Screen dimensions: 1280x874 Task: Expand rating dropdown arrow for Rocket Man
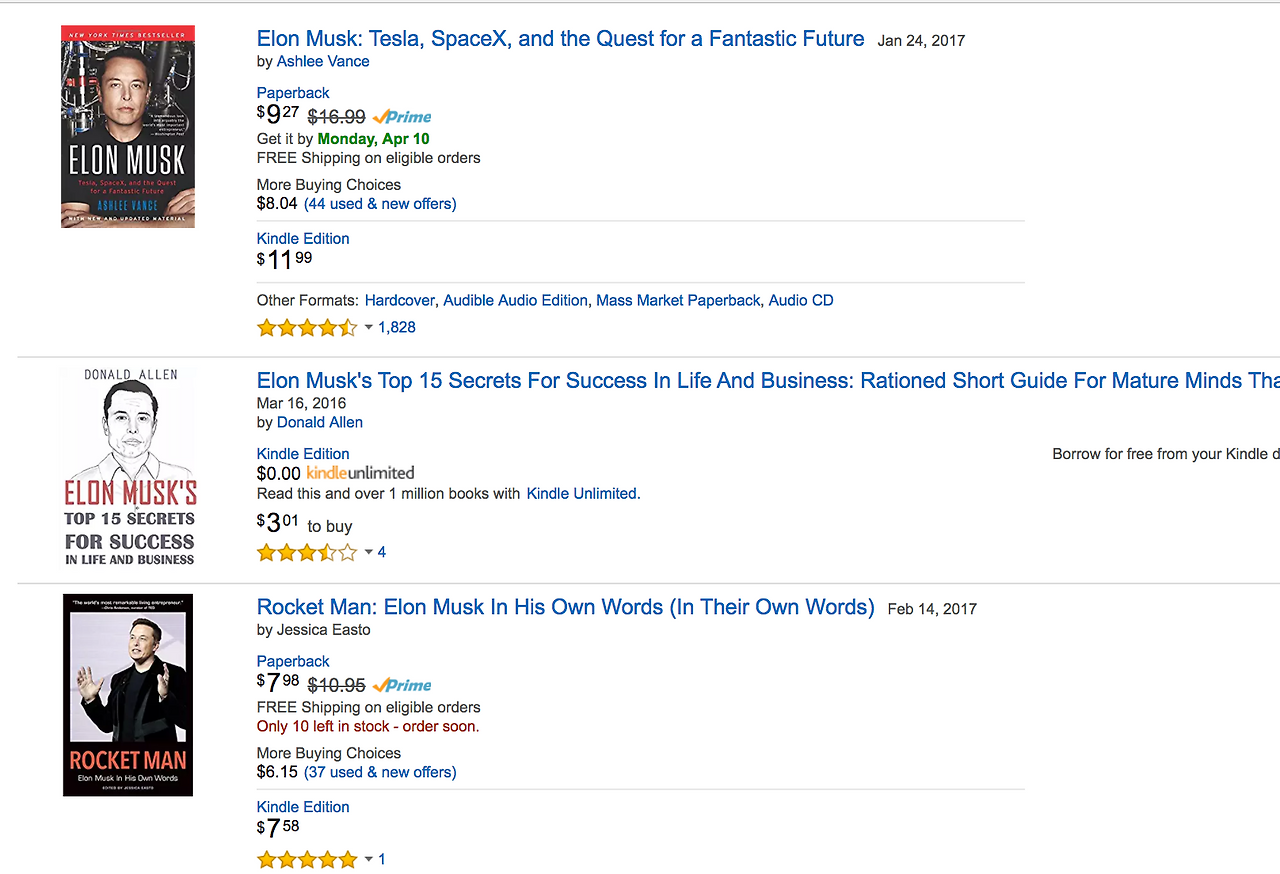tap(368, 860)
